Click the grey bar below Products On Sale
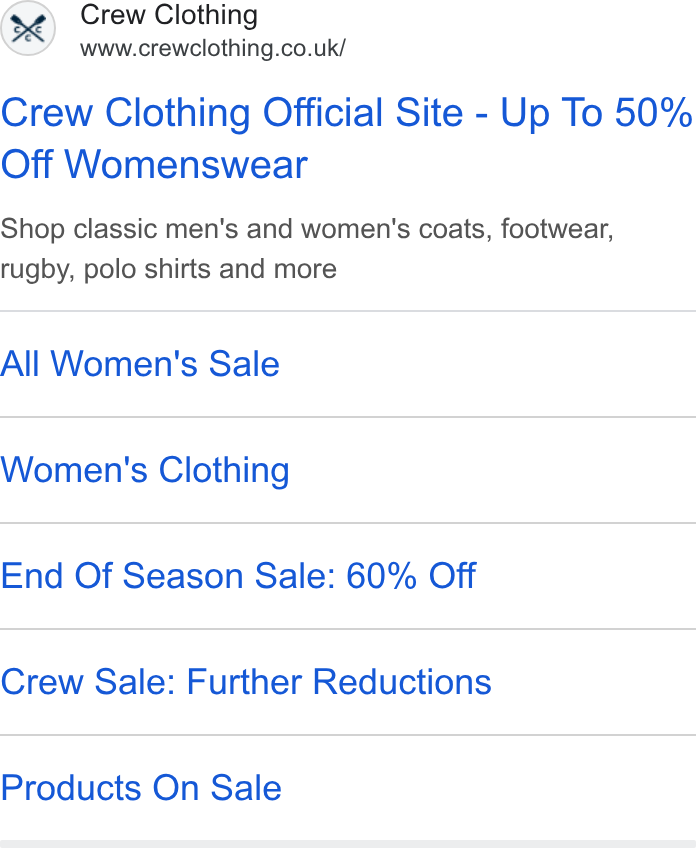The height and width of the screenshot is (848, 696). click(348, 844)
